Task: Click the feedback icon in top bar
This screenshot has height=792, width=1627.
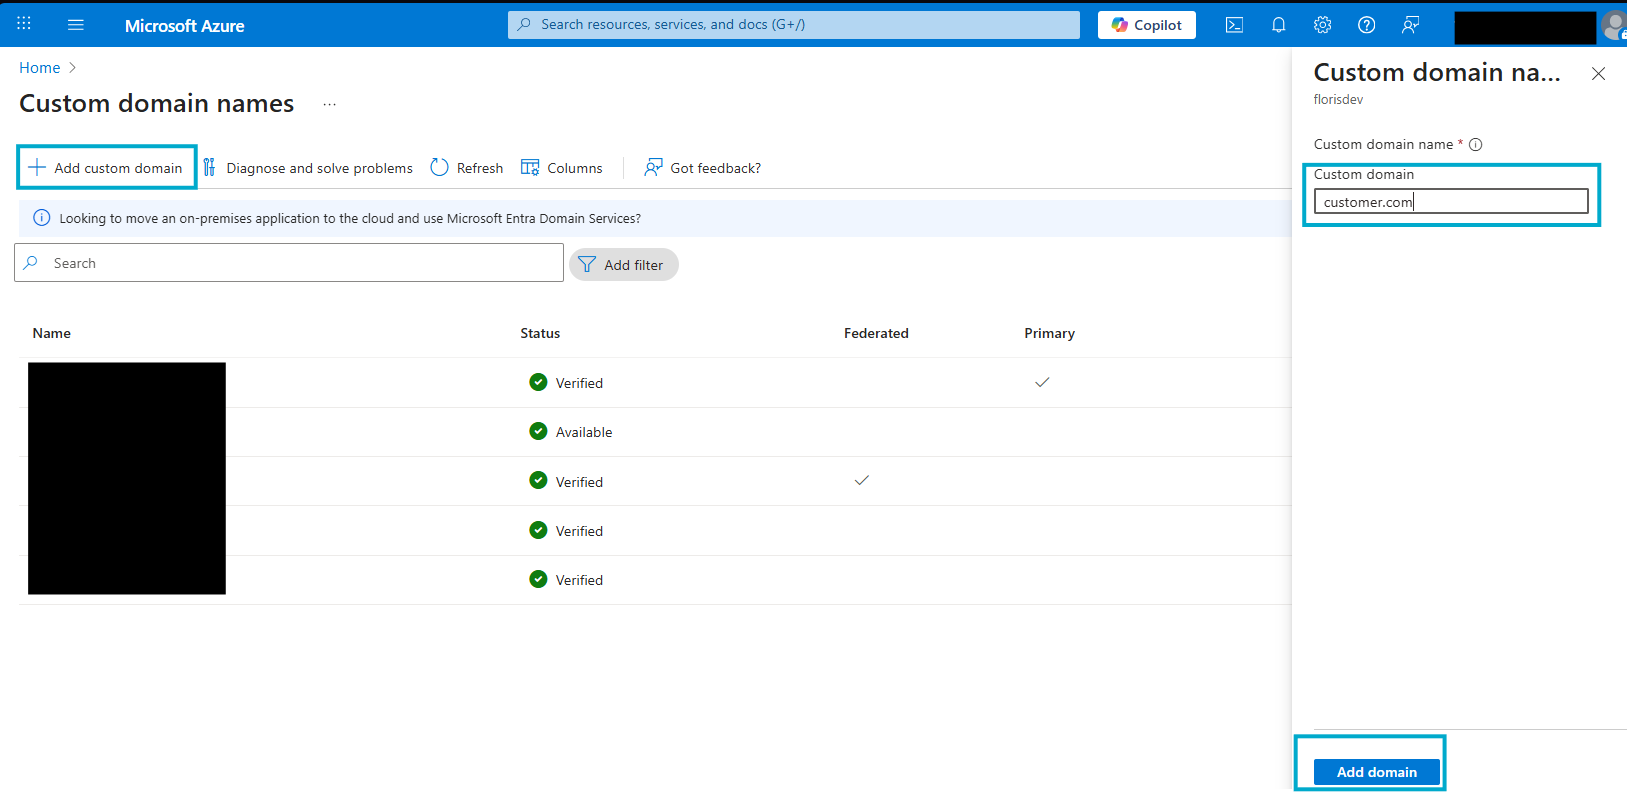Action: [x=1410, y=25]
